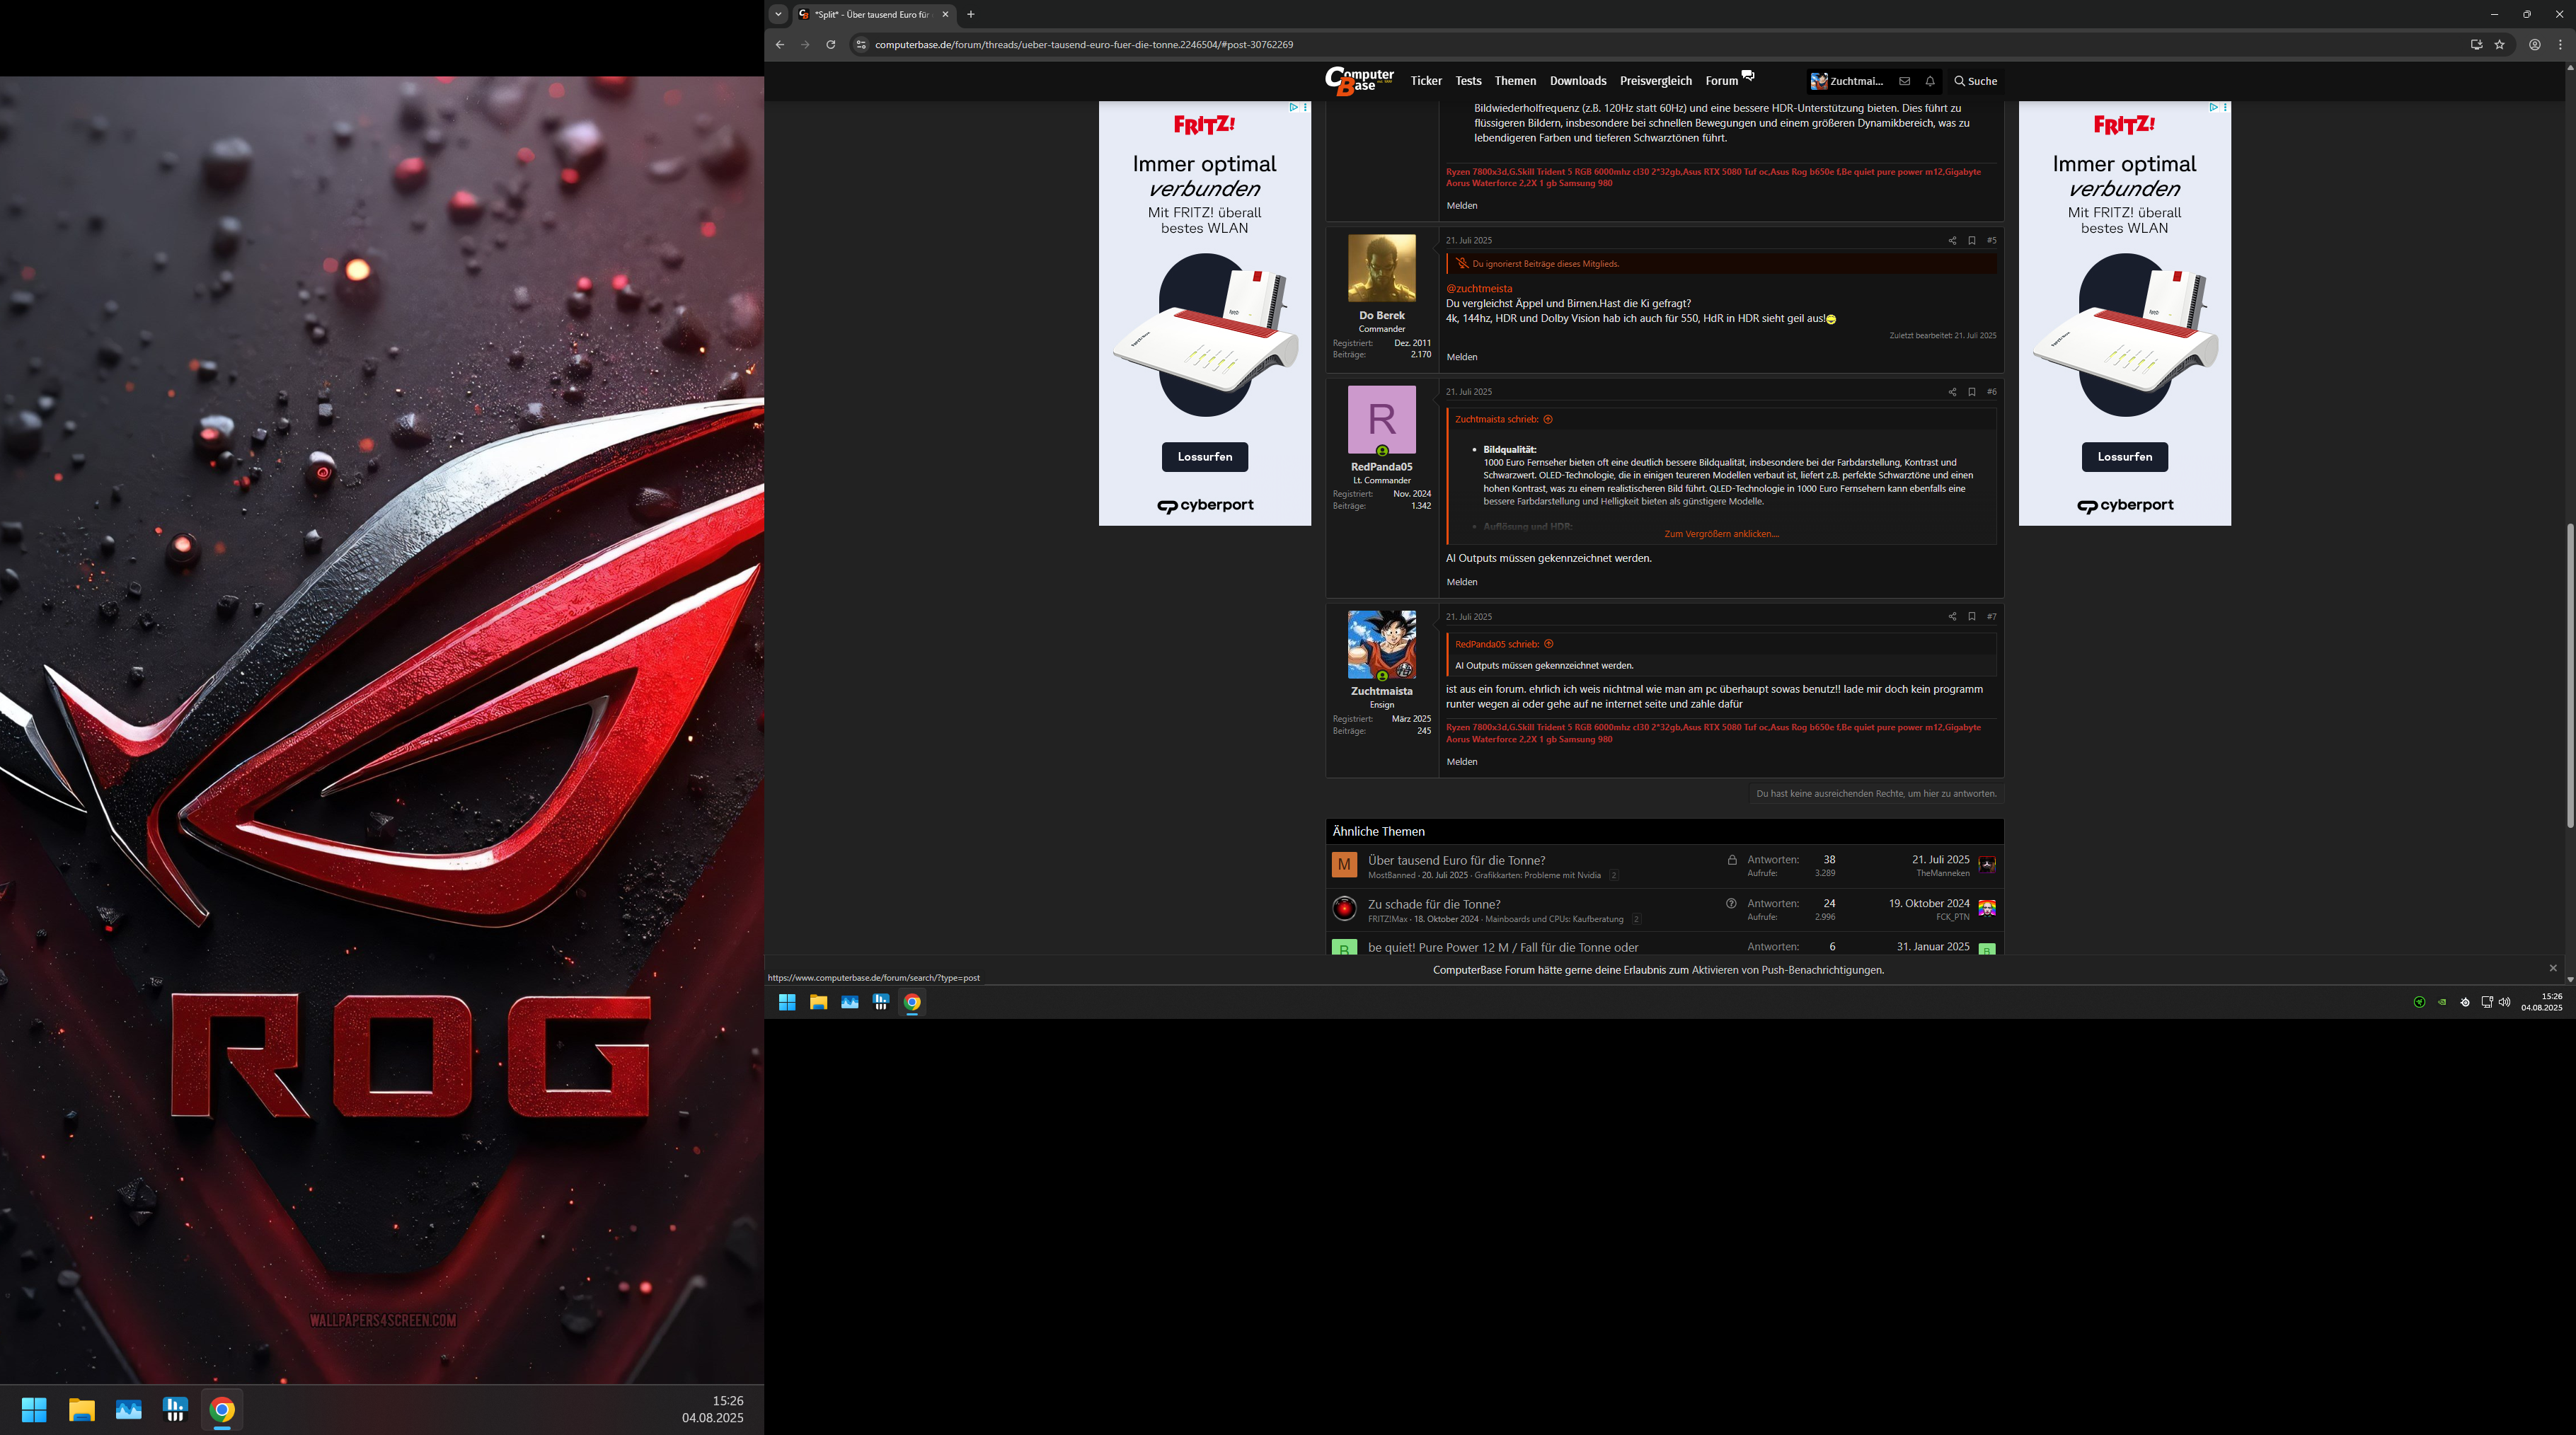Expand the quote via 'Zum Vergrößern anklicken'
Viewport: 2576px width, 1435px height.
pyautogui.click(x=1720, y=534)
